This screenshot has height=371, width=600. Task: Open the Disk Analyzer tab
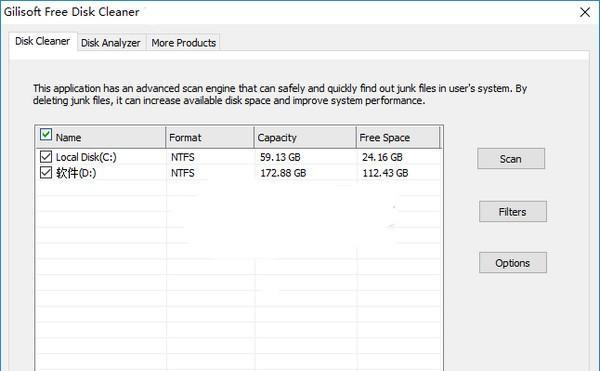pyautogui.click(x=111, y=43)
